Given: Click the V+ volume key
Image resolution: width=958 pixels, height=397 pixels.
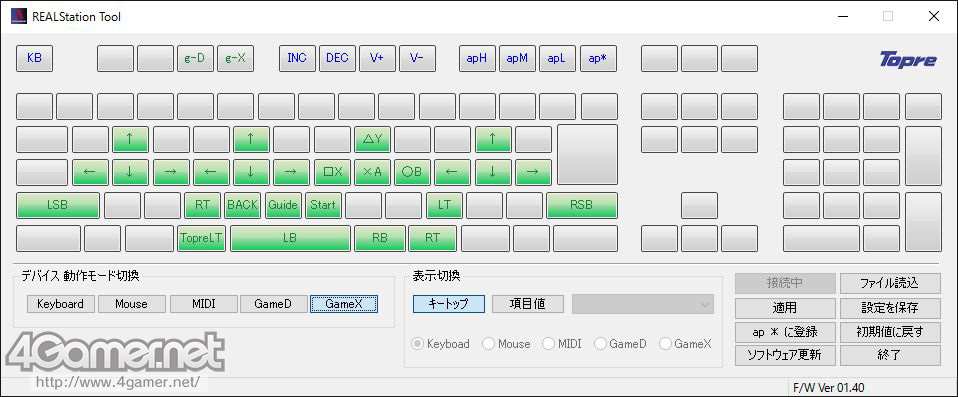Looking at the screenshot, I should (x=377, y=59).
